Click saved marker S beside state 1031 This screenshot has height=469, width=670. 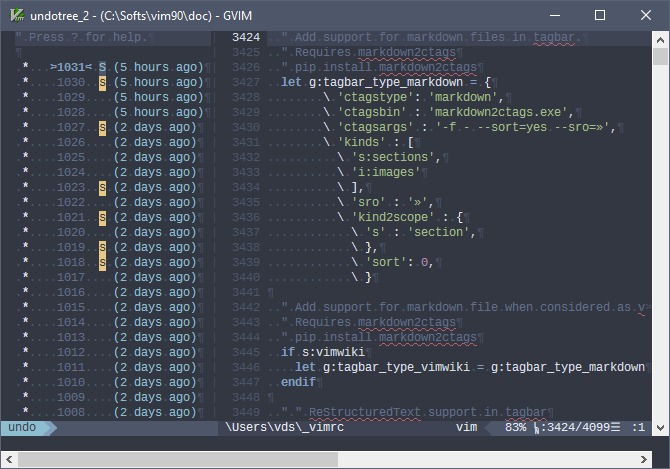[x=103, y=67]
